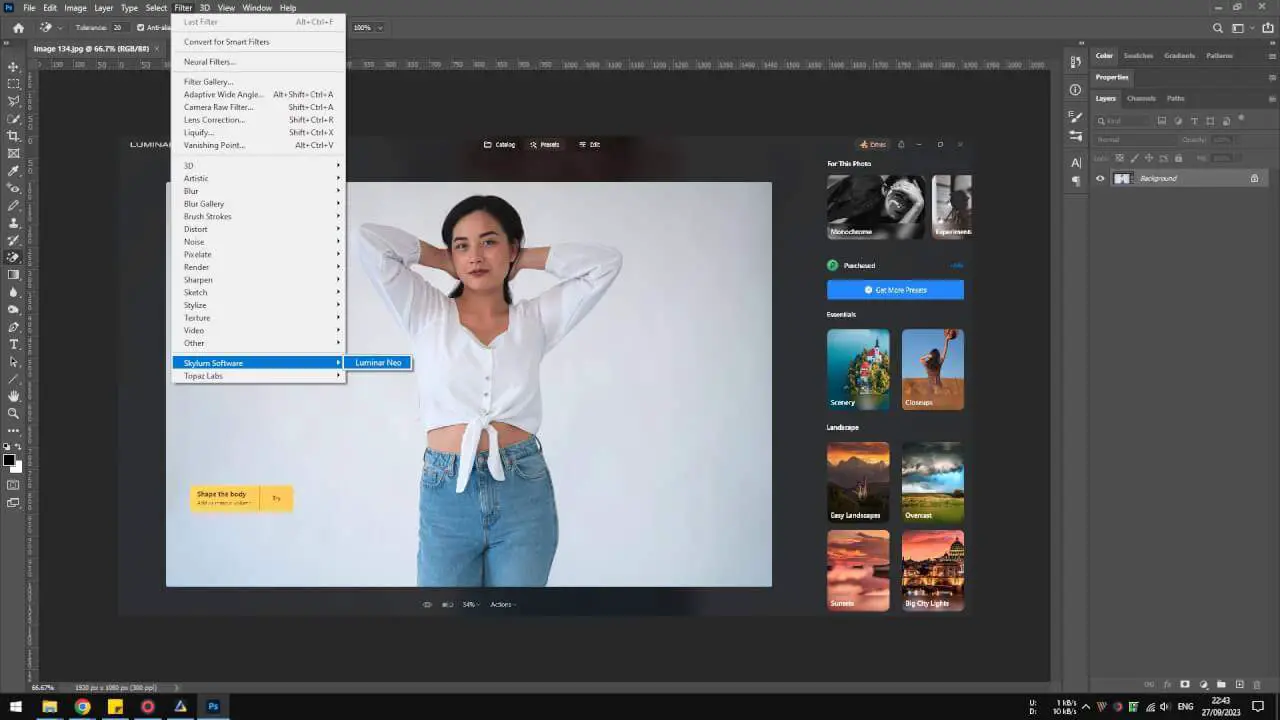Unlock the Background layer

click(x=1255, y=178)
